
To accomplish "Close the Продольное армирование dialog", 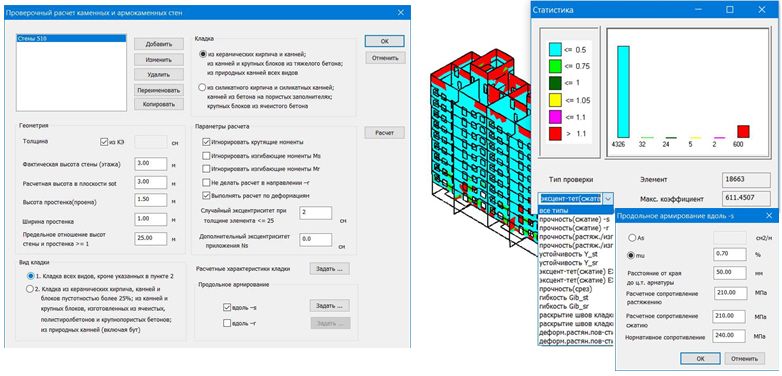I will point(770,215).
